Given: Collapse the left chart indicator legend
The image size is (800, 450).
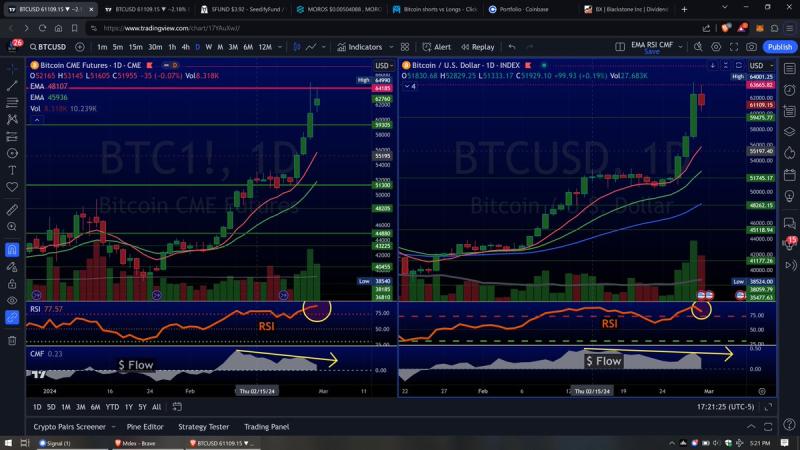Looking at the screenshot, I should 37,119.
